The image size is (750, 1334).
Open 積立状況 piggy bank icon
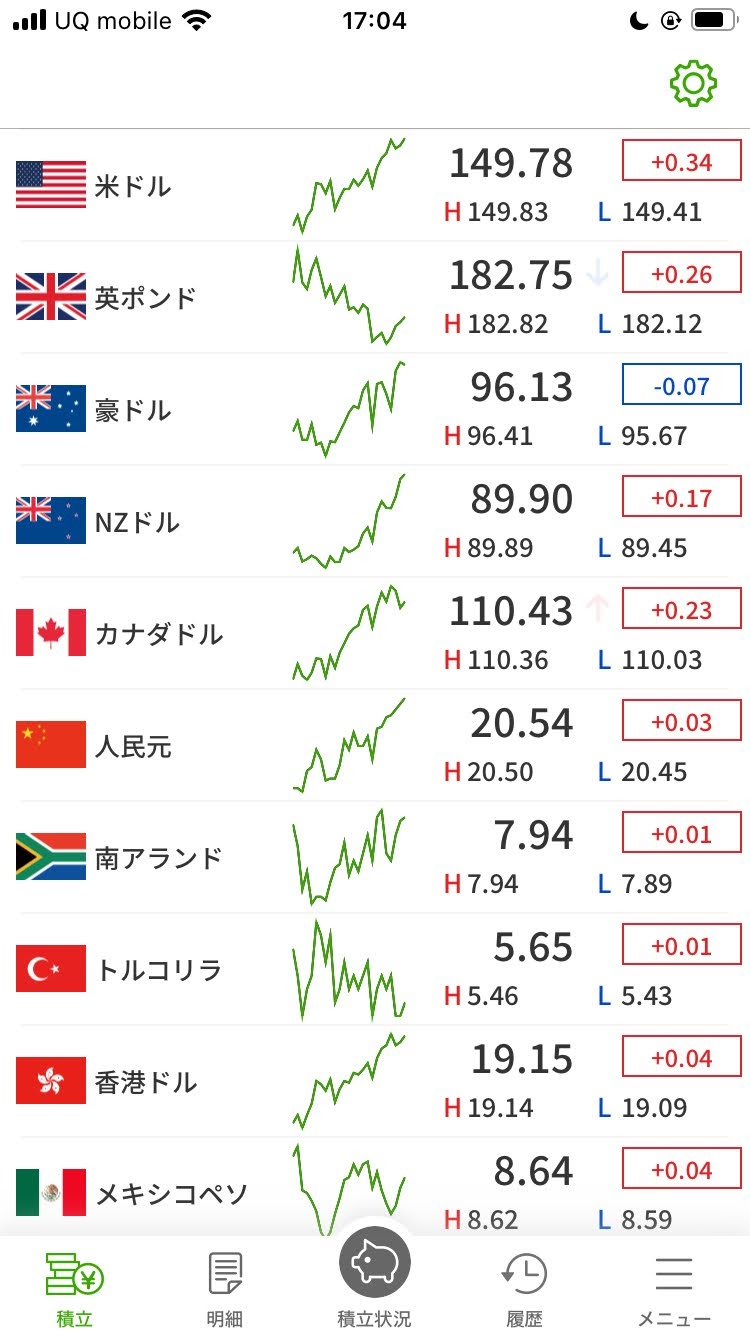[374, 1263]
